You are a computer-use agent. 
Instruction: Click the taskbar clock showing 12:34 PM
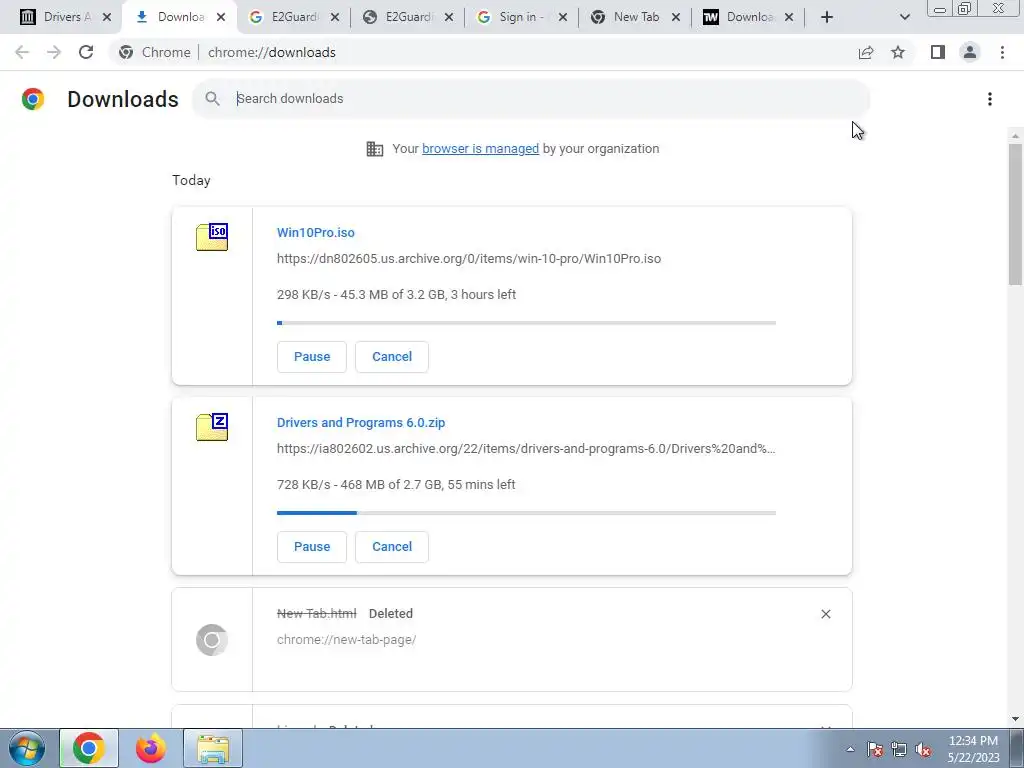point(973,749)
